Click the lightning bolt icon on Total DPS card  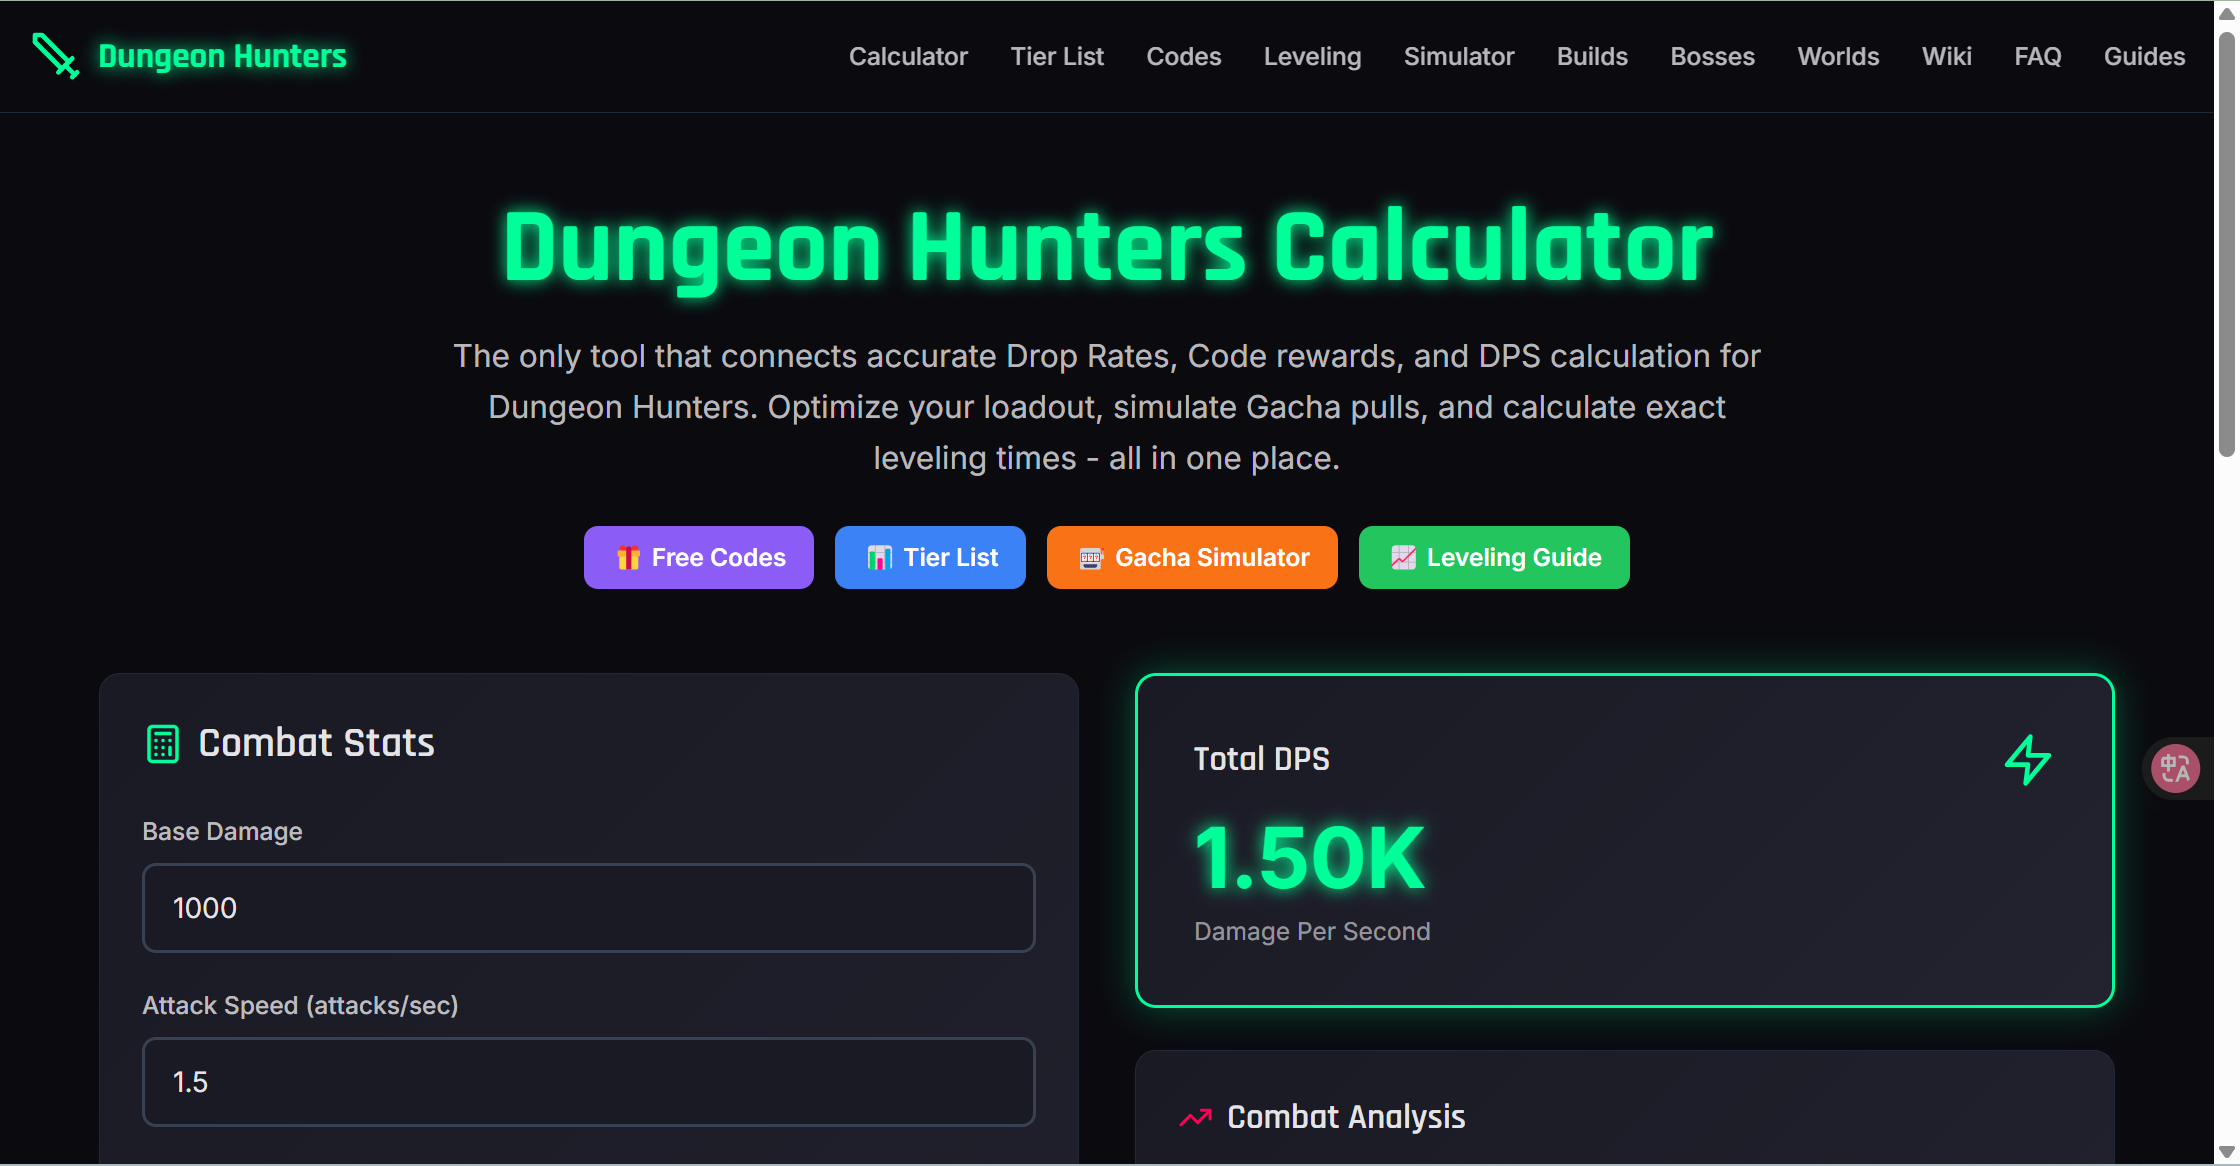[2029, 760]
